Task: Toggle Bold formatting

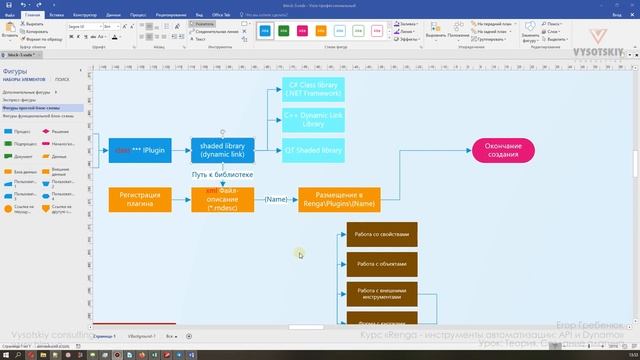Action: click(x=71, y=37)
